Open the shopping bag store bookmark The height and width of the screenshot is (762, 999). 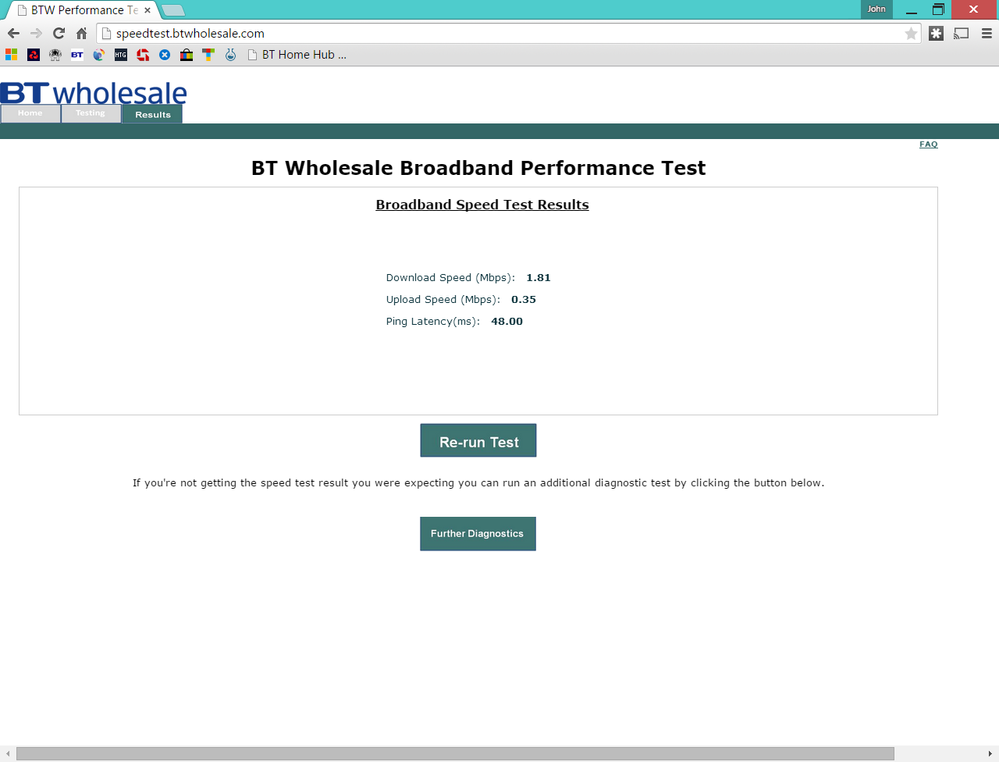(186, 55)
